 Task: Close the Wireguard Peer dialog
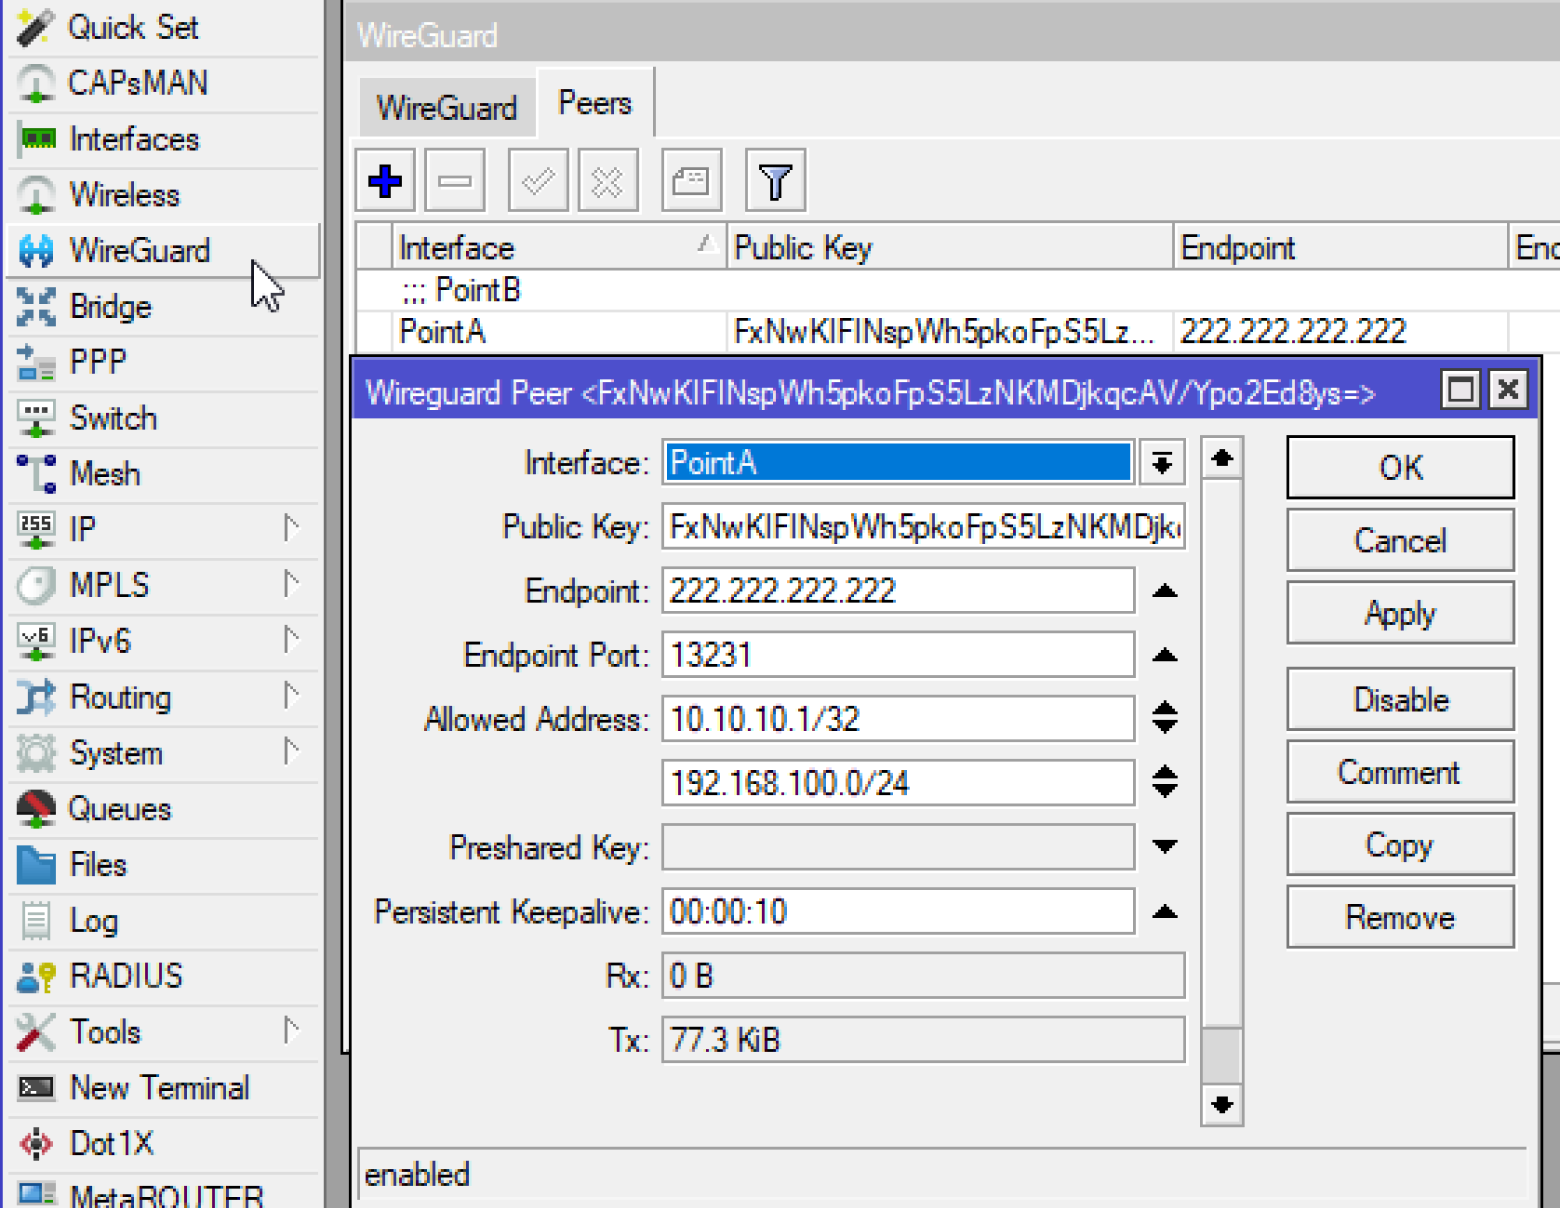[1508, 389]
